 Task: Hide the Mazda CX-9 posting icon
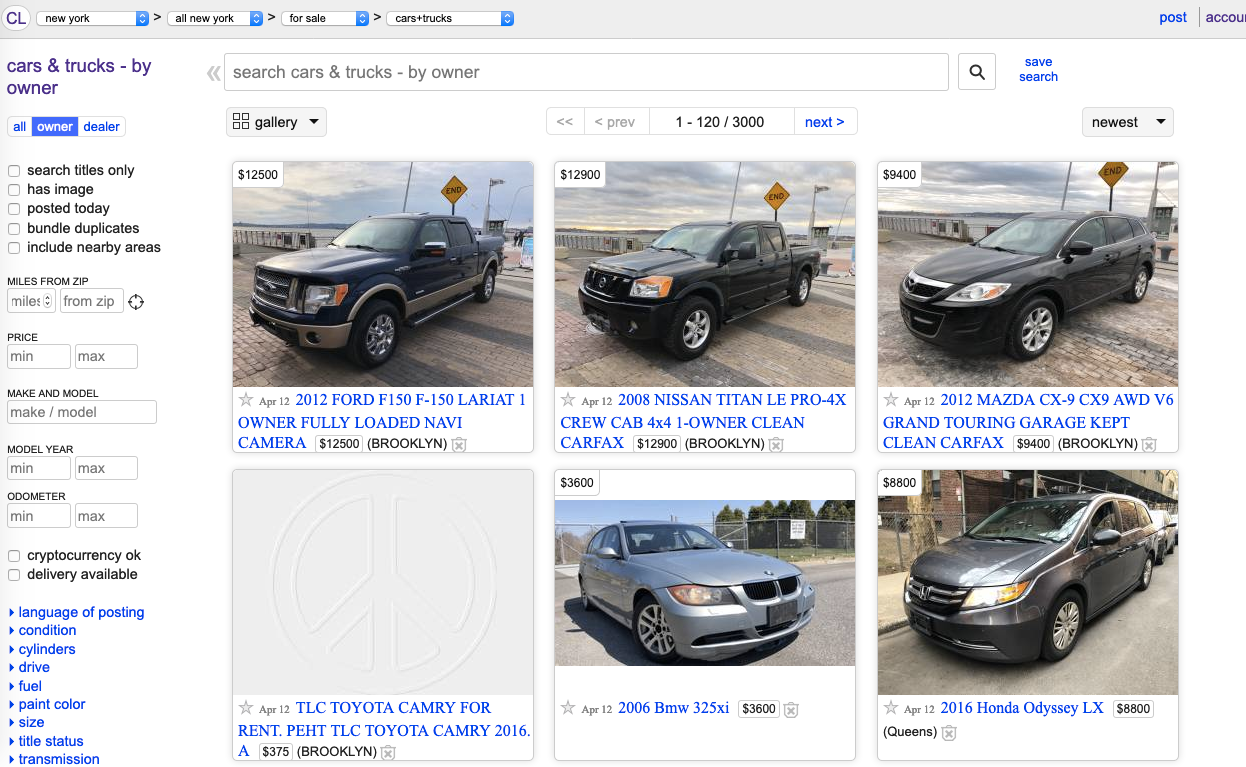(x=1149, y=444)
